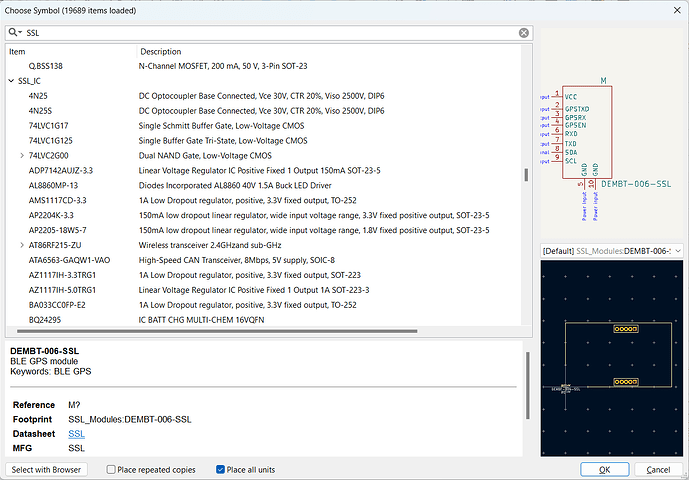The height and width of the screenshot is (480, 689).
Task: Click the details panel vertical scrollbar
Action: [x=528, y=385]
